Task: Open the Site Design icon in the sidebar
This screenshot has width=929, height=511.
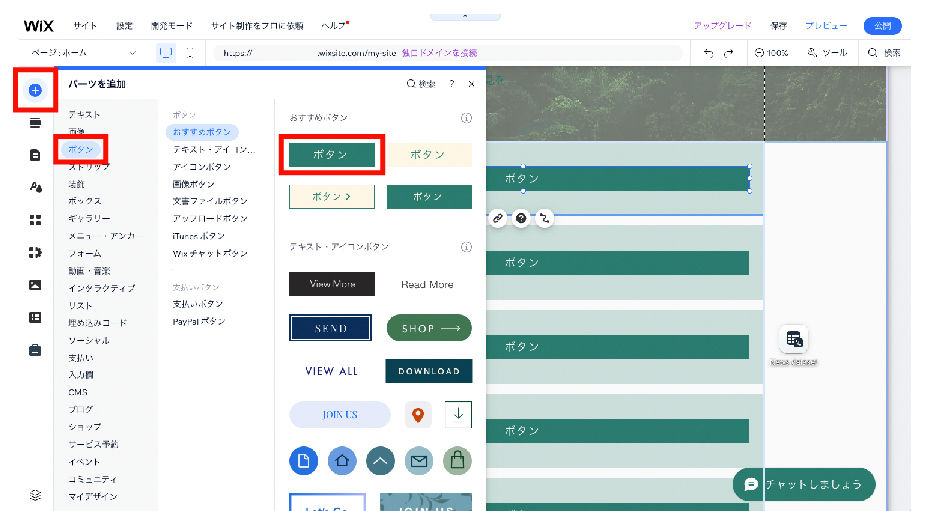Action: pyautogui.click(x=35, y=187)
